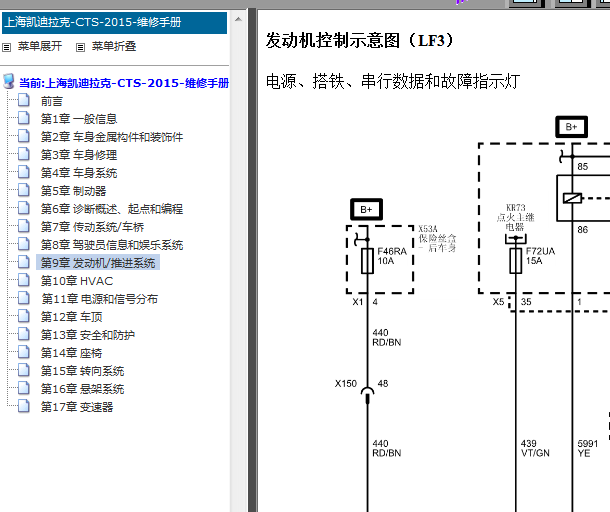610x512 pixels.
Task: Click the page icon next to 第6章 诊断概述
Action: (x=24, y=208)
